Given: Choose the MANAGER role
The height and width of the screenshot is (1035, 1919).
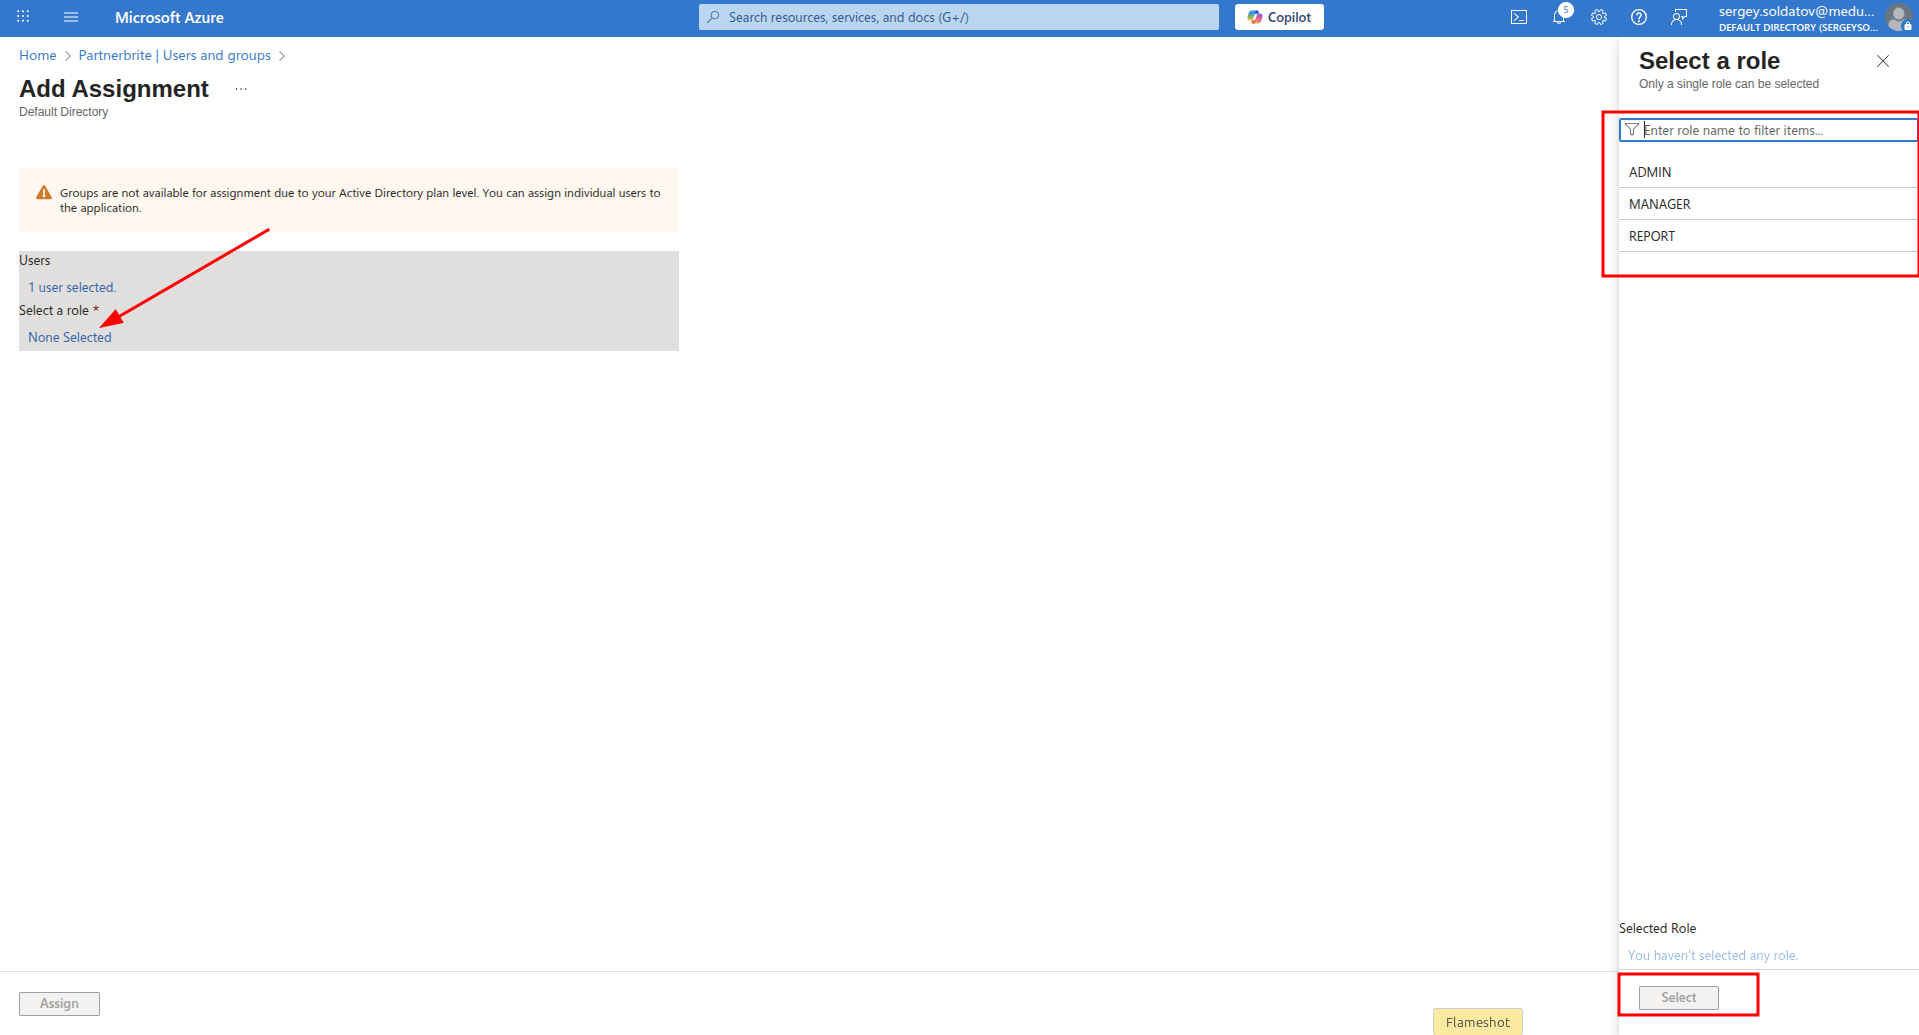Looking at the screenshot, I should click(1768, 204).
